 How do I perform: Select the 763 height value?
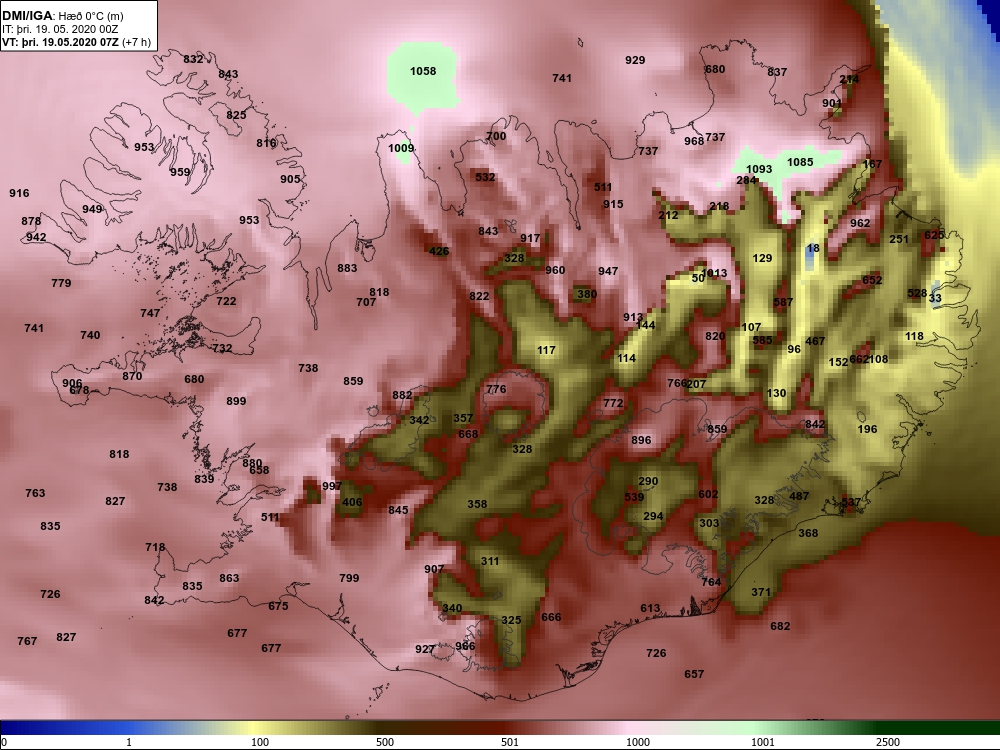(x=35, y=493)
